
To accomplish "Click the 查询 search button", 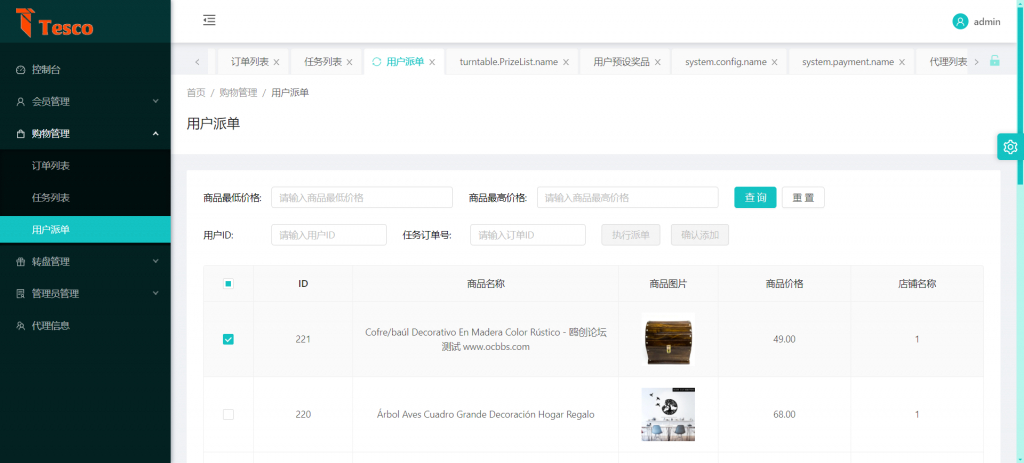I will click(755, 198).
